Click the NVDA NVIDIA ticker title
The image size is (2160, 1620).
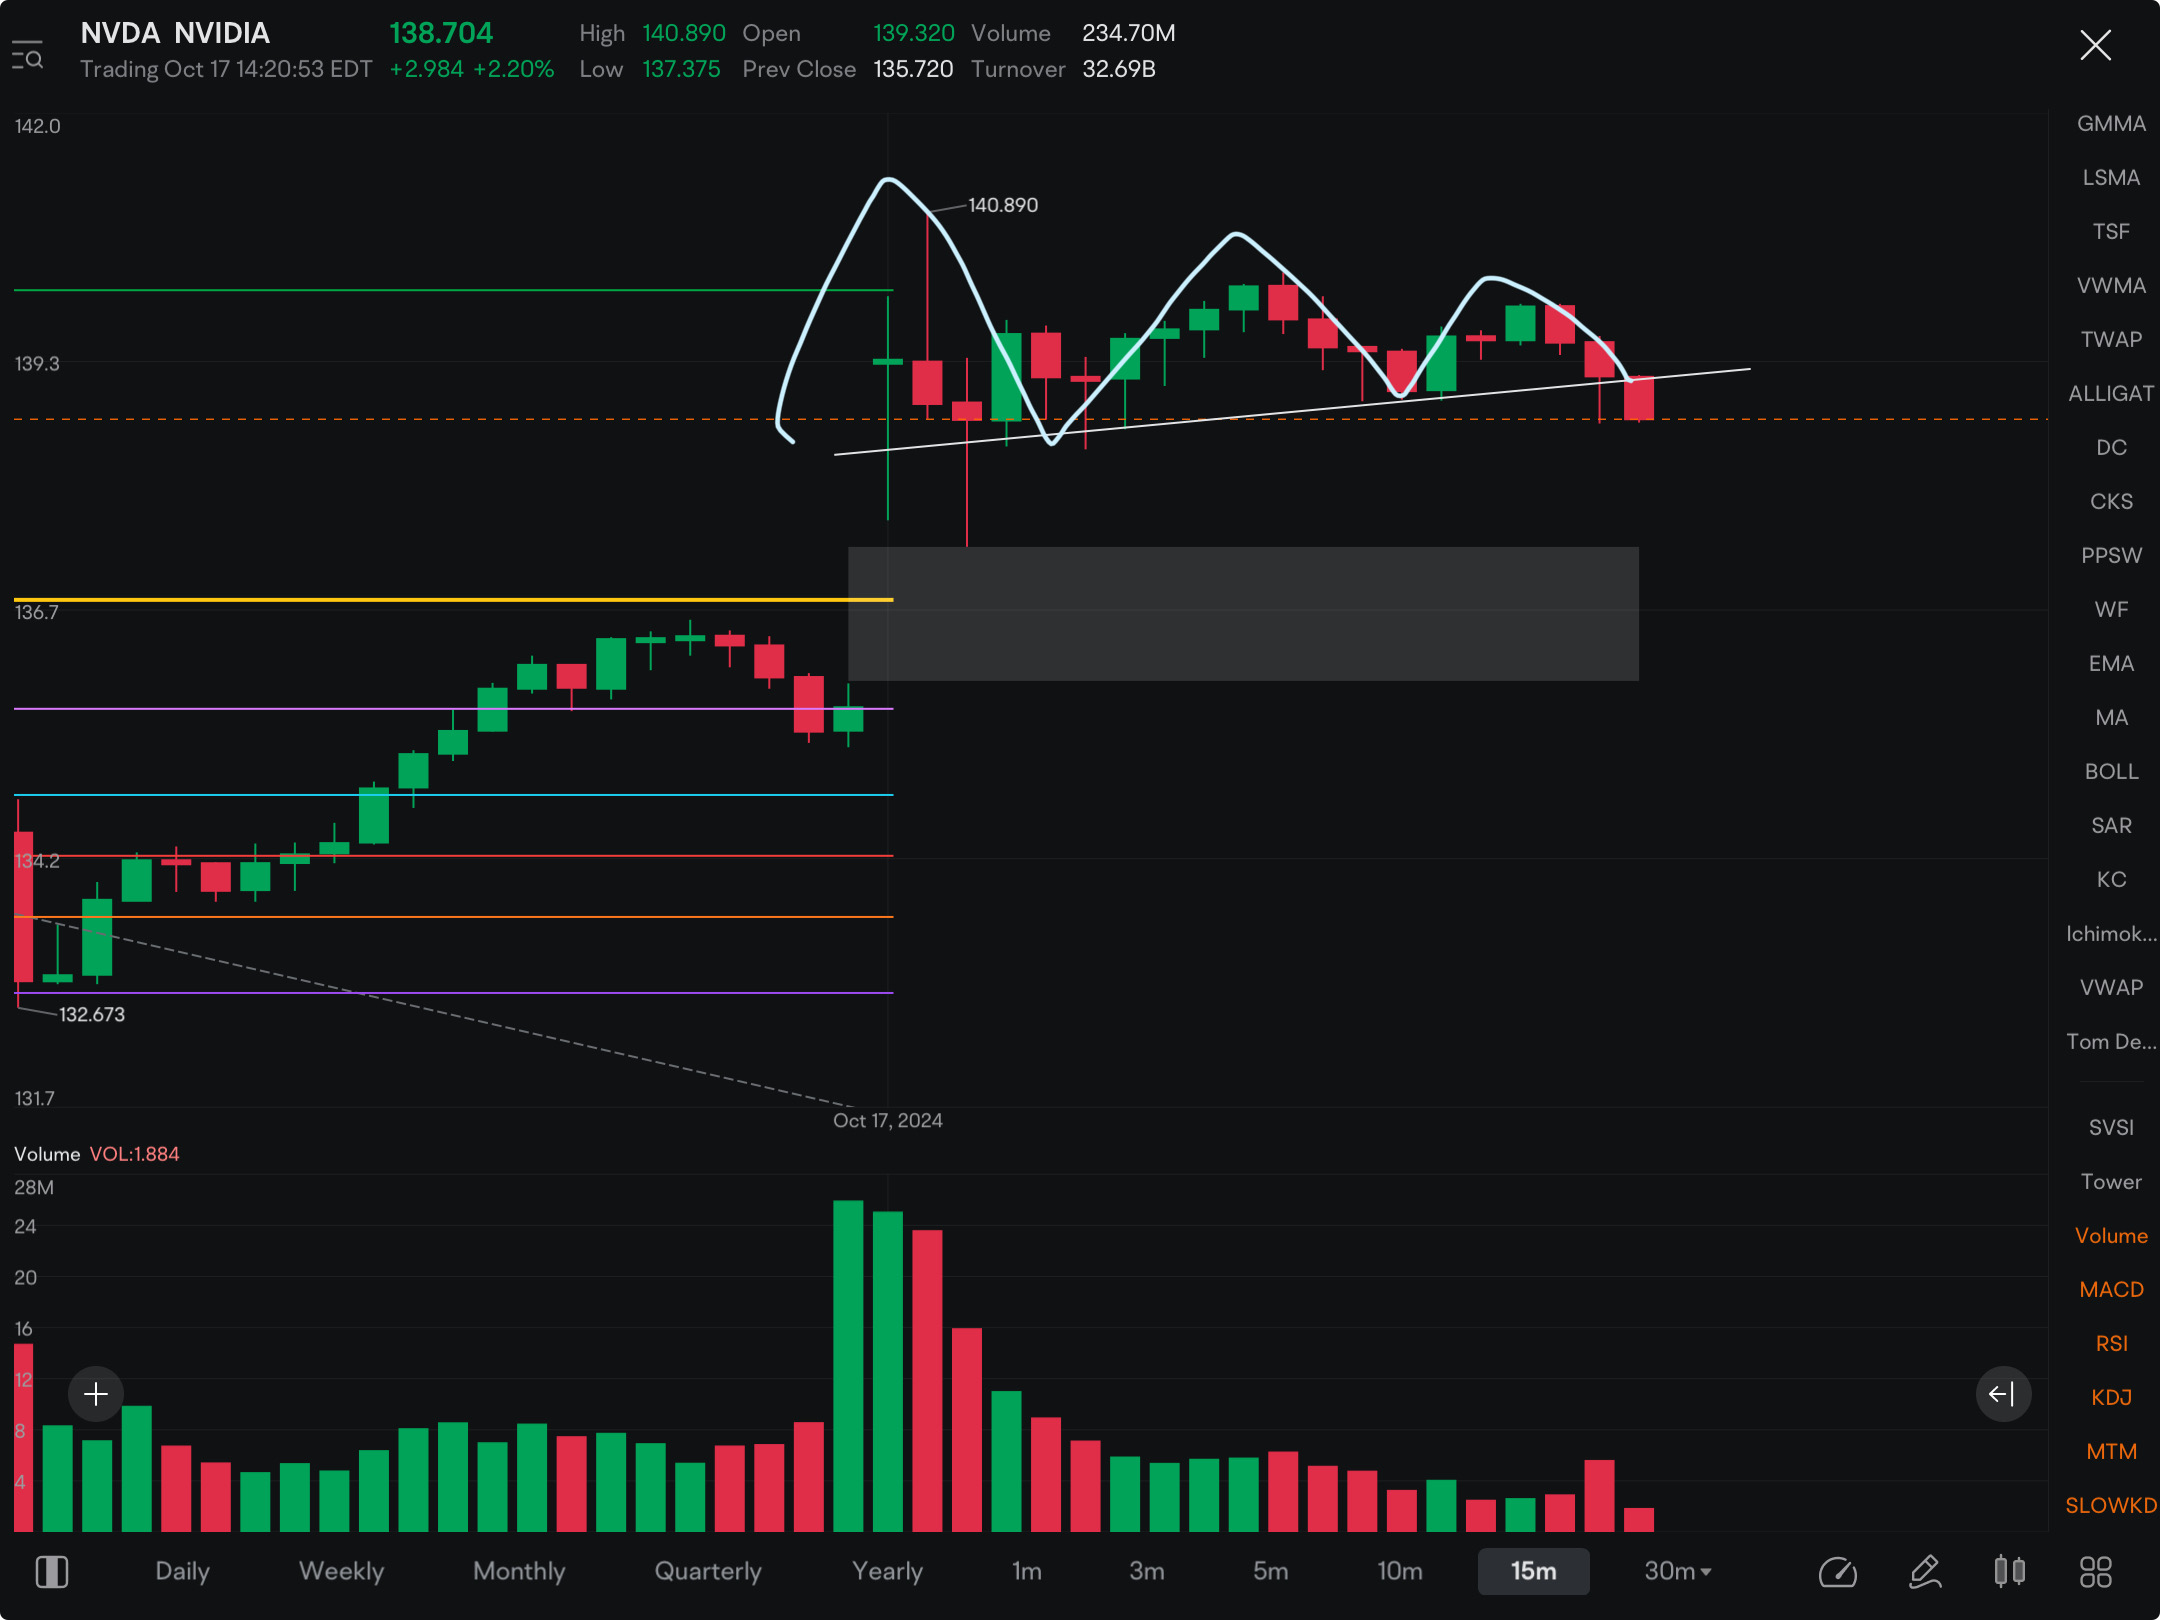pyautogui.click(x=175, y=33)
